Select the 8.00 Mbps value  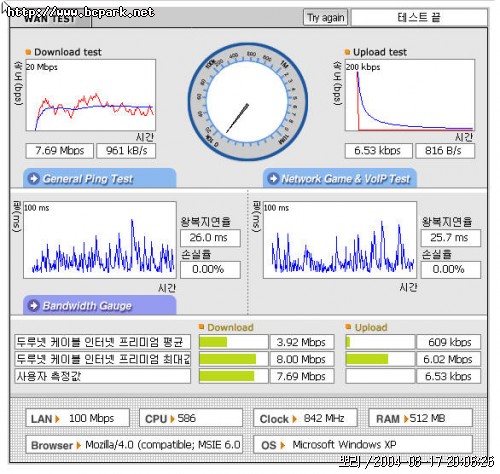coord(302,359)
